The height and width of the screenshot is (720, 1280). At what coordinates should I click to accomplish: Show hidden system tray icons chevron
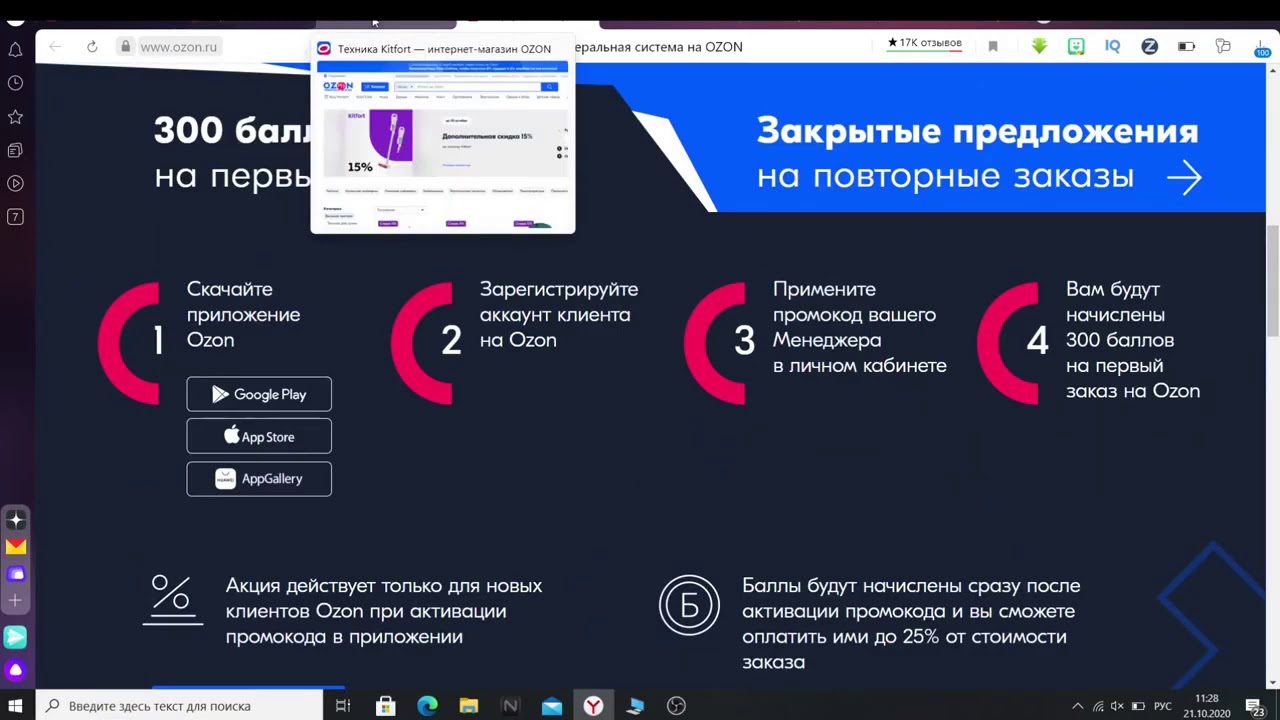(1077, 706)
